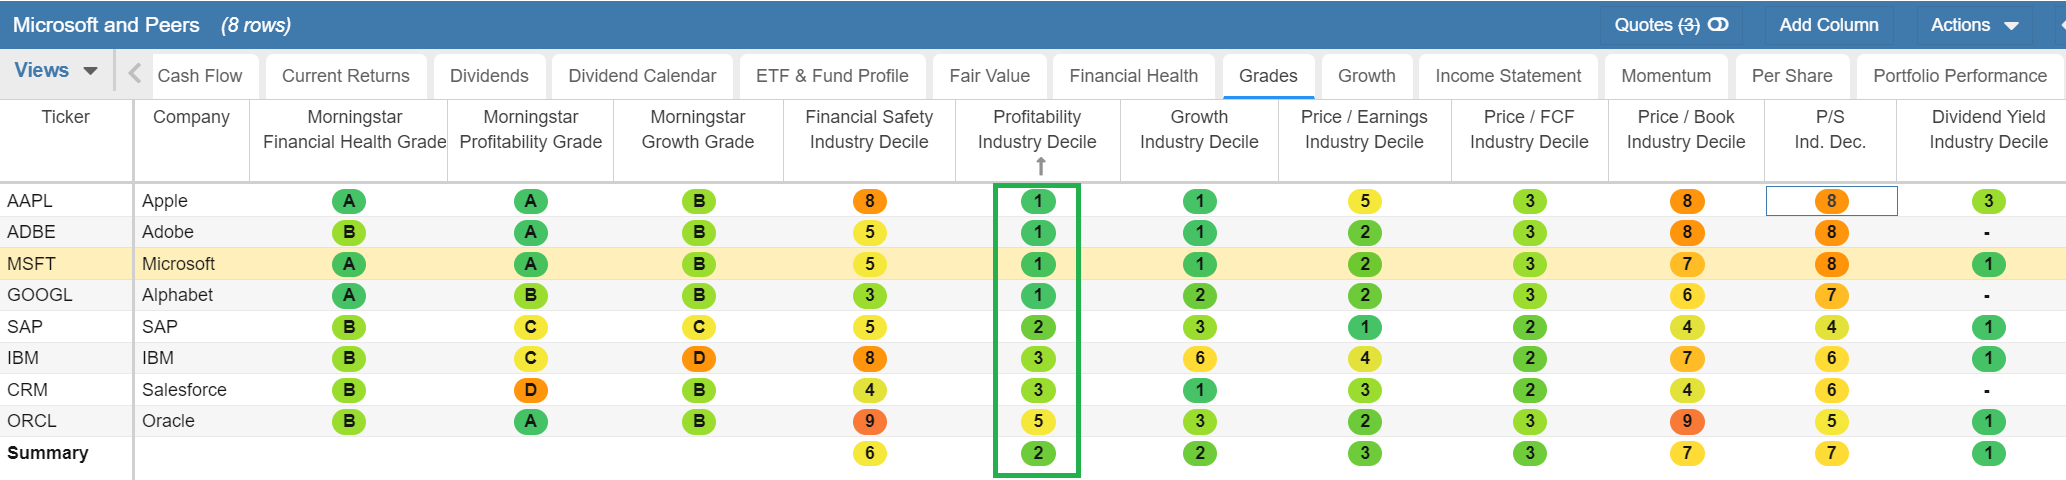2066x480 pixels.
Task: Sort by Price / Book Industry Decile header
Action: [1686, 129]
